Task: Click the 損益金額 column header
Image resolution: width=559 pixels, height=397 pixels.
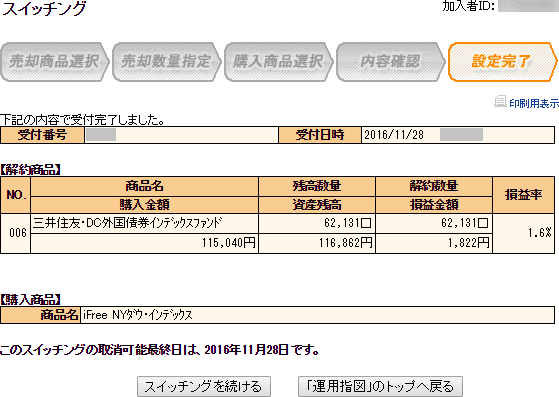Action: [x=434, y=205]
